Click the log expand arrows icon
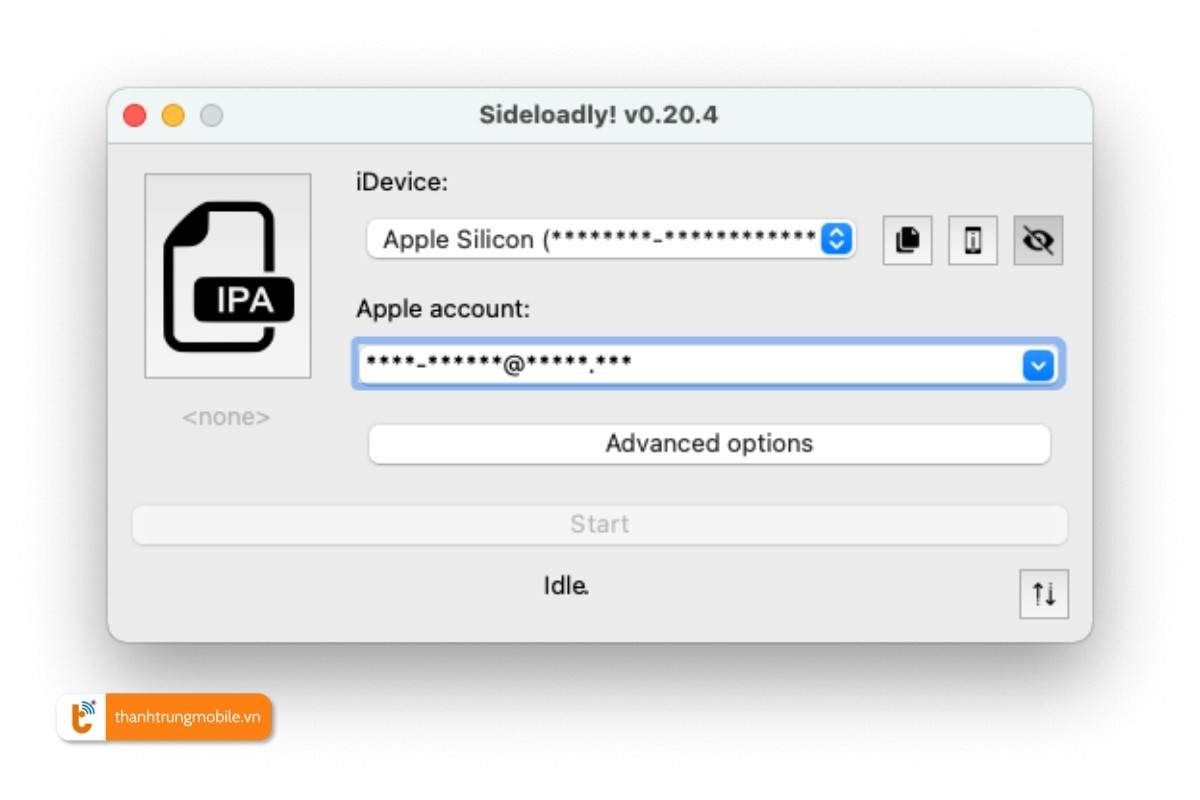The height and width of the screenshot is (800, 1200). tap(1044, 594)
